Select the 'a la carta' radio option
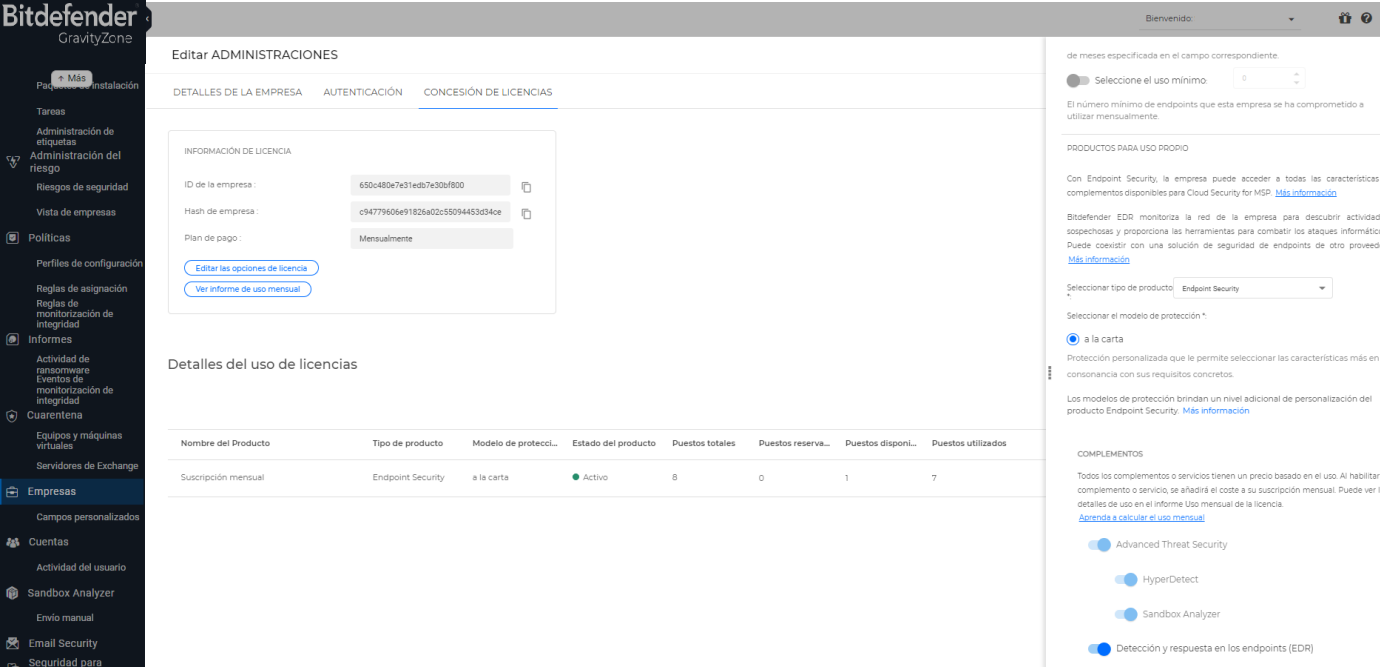Image resolution: width=1383 pixels, height=669 pixels. 1073,339
